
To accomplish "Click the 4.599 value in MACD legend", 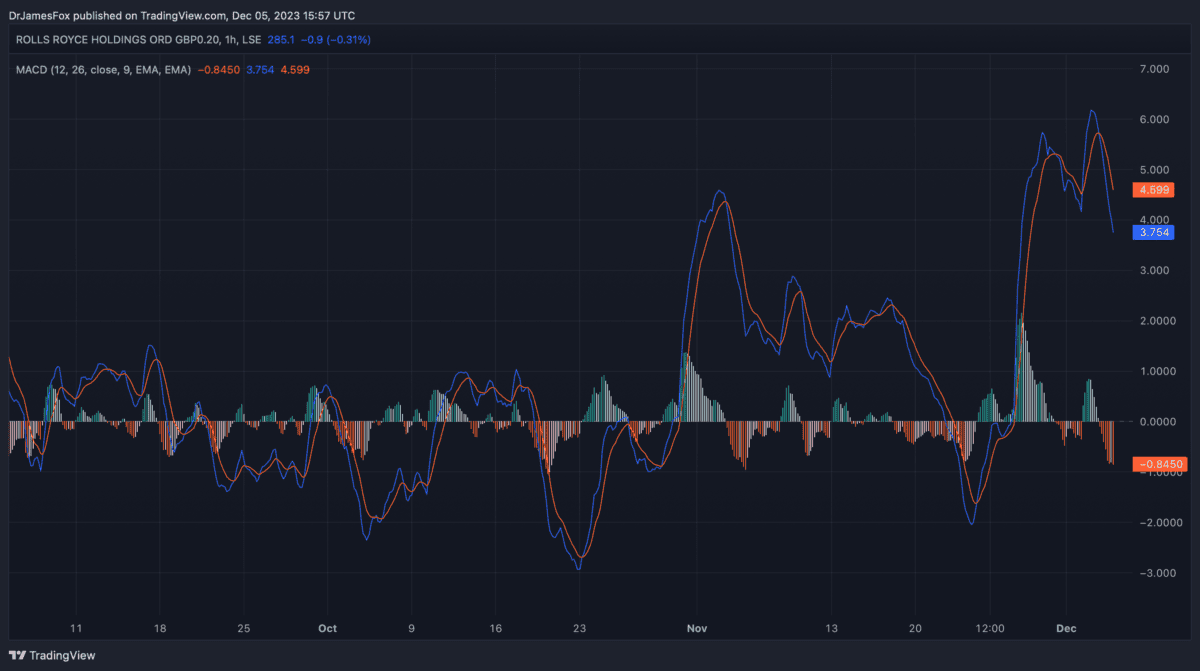I will tap(294, 69).
